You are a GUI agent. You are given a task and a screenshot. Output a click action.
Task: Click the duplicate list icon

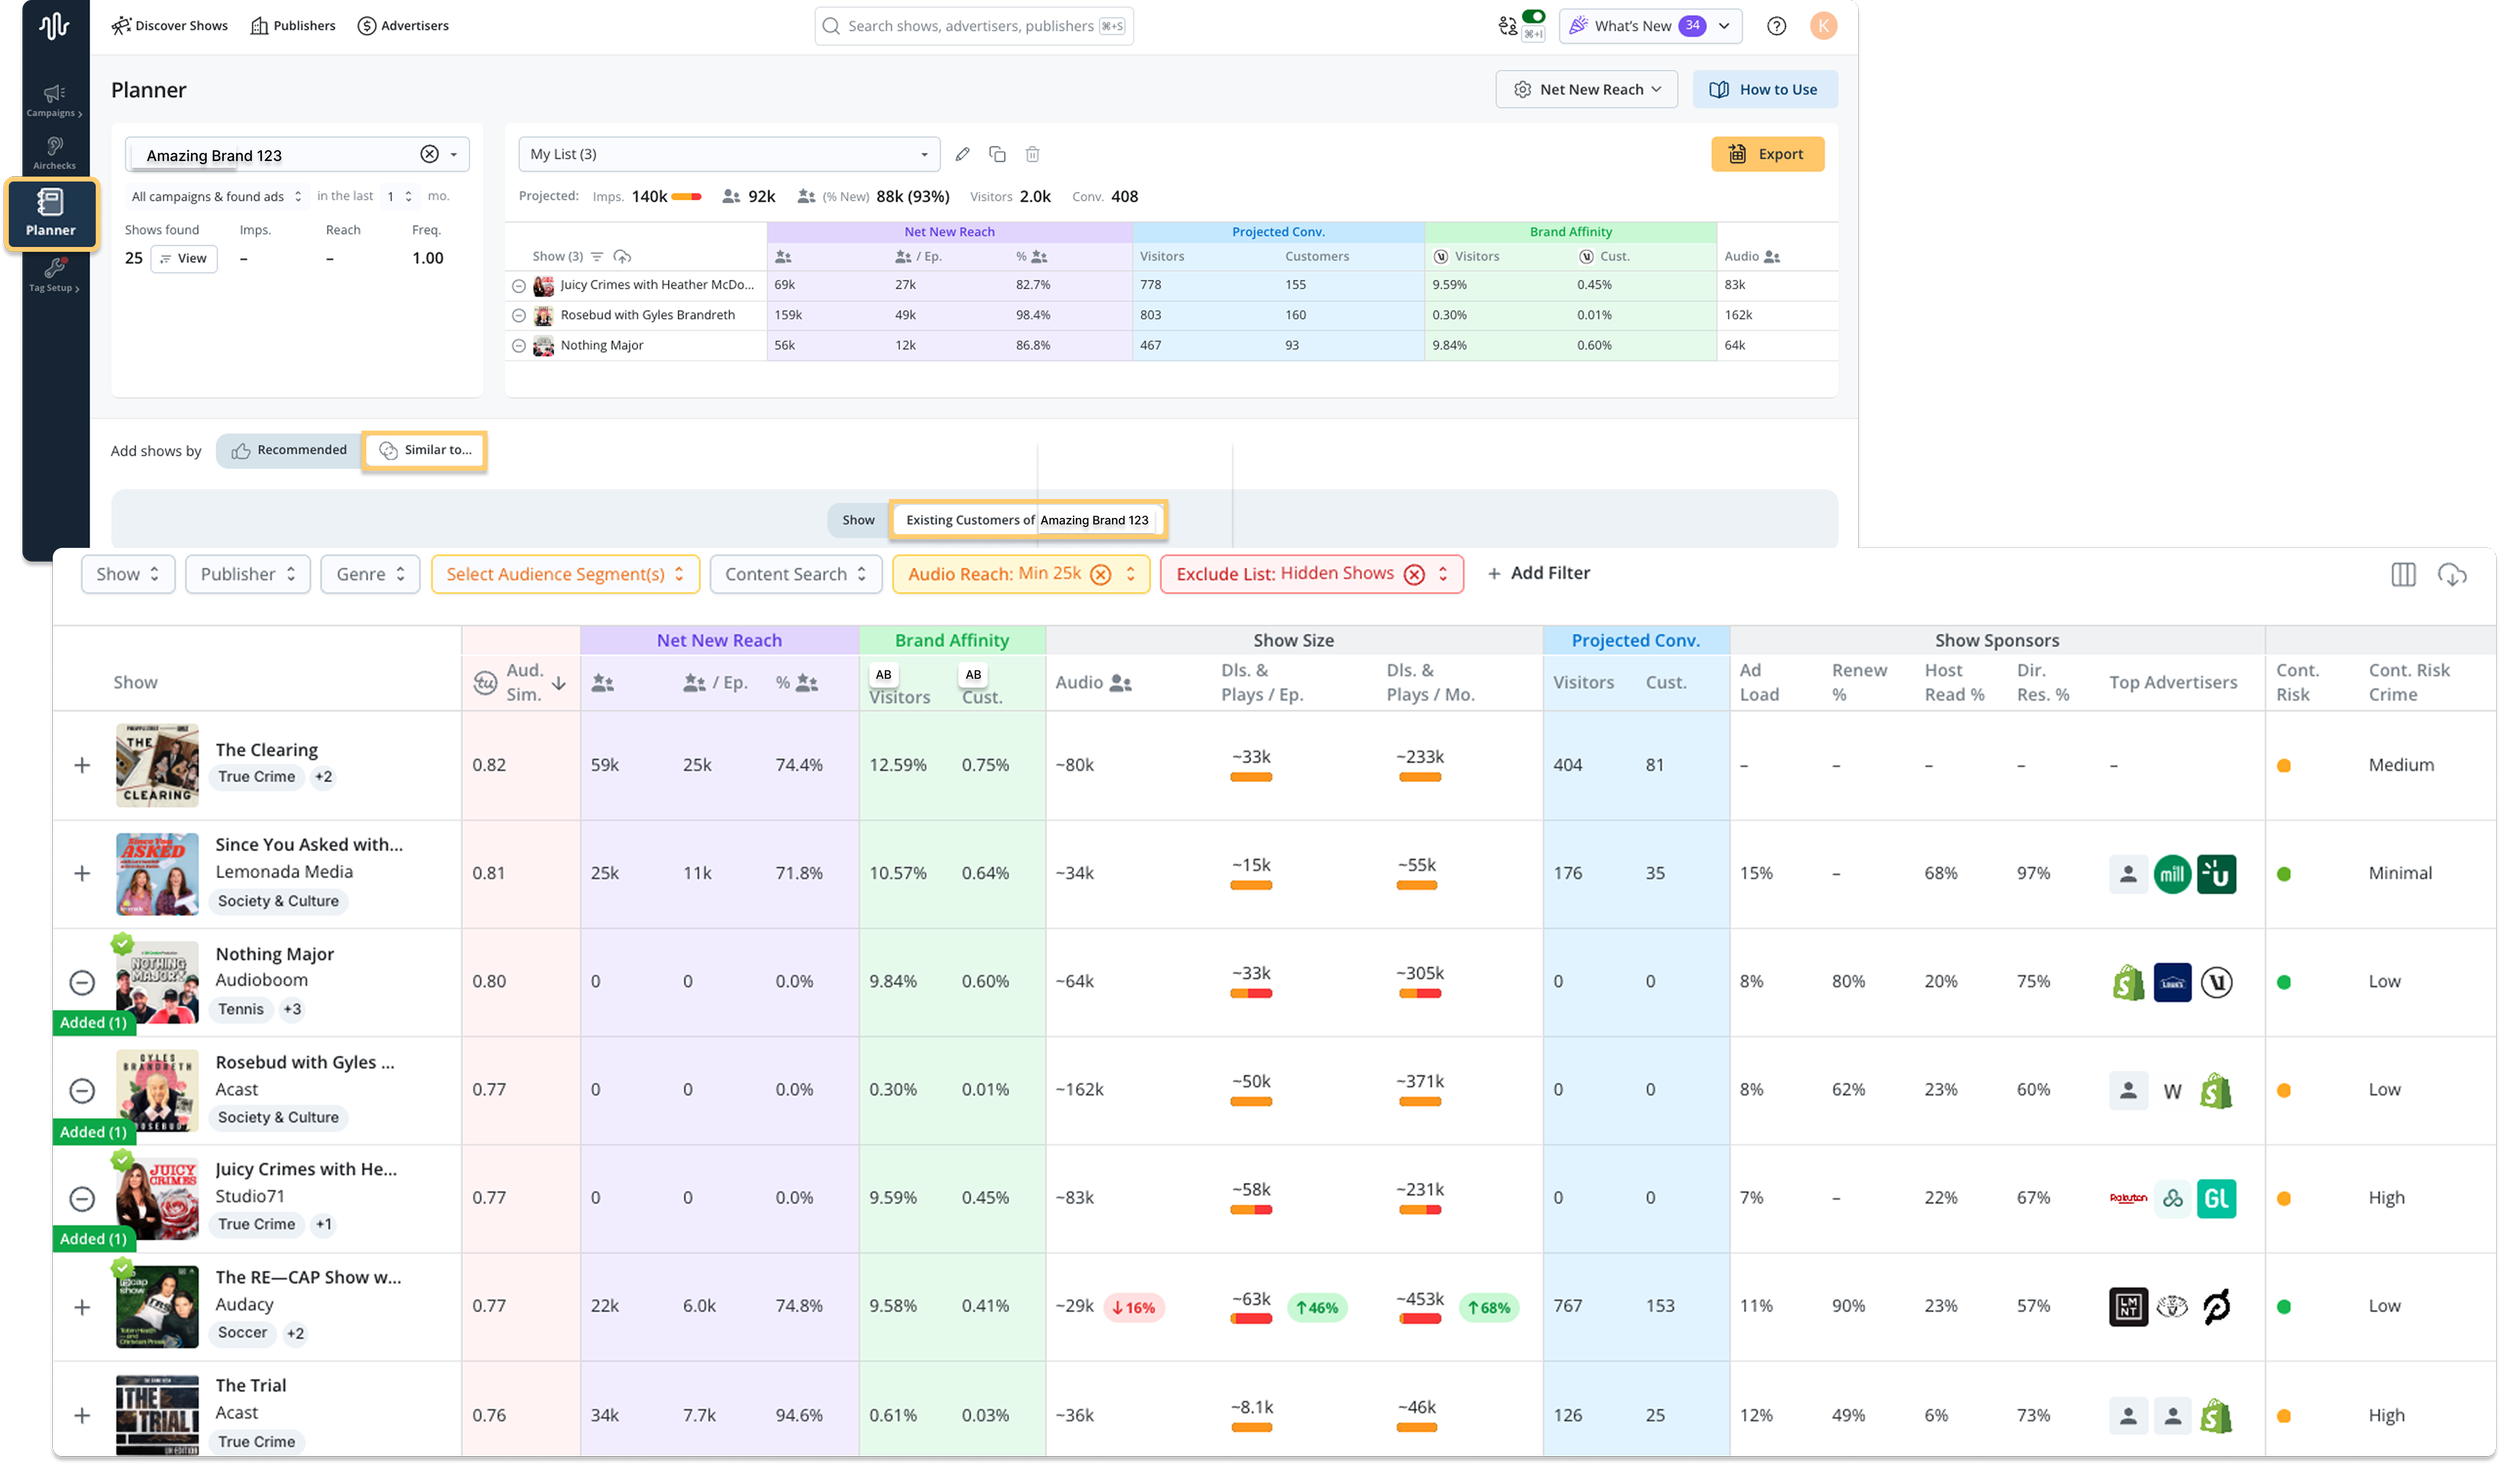(x=997, y=154)
